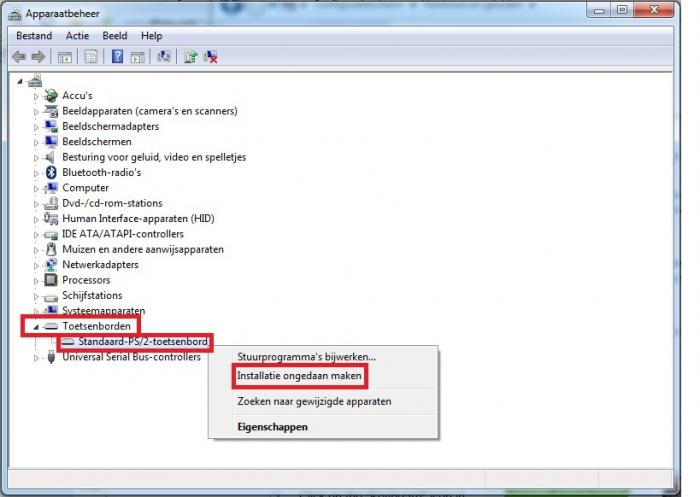This screenshot has width=700, height=497.
Task: Expand the Processors category
Action: click(36, 281)
